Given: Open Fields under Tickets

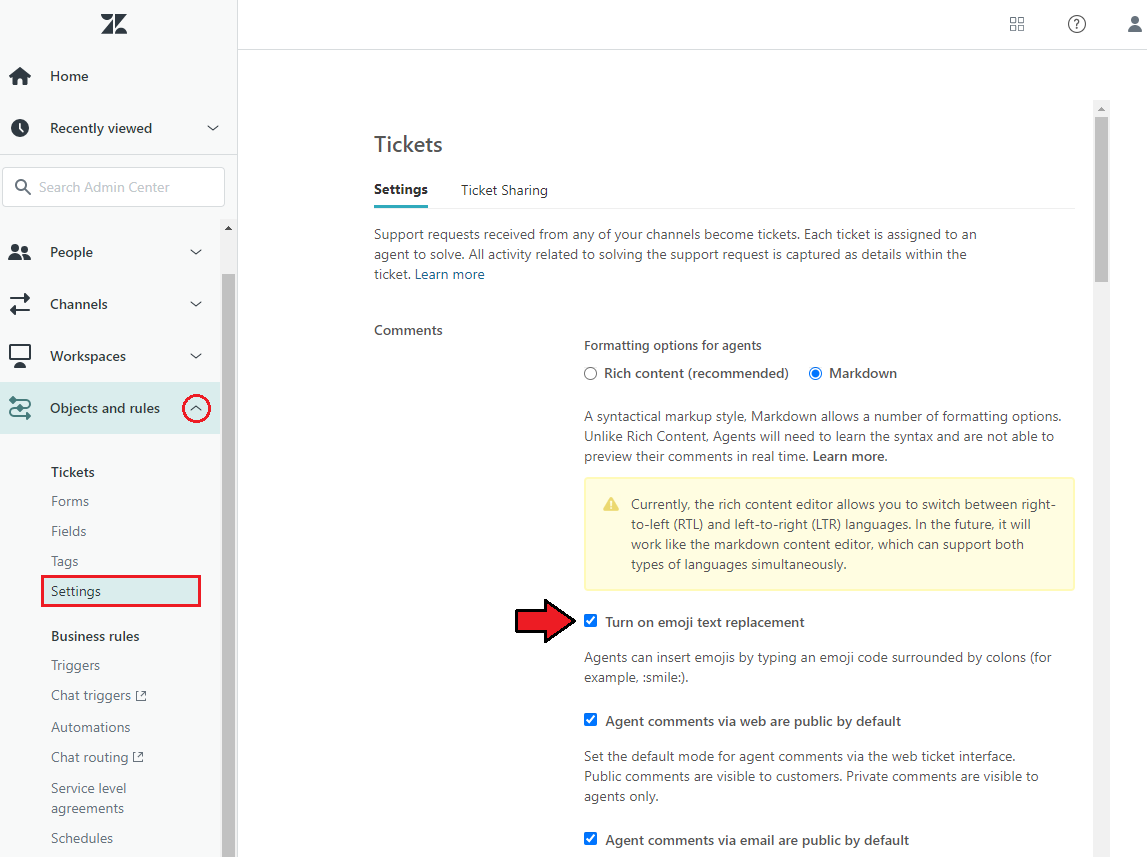Looking at the screenshot, I should click(x=69, y=532).
